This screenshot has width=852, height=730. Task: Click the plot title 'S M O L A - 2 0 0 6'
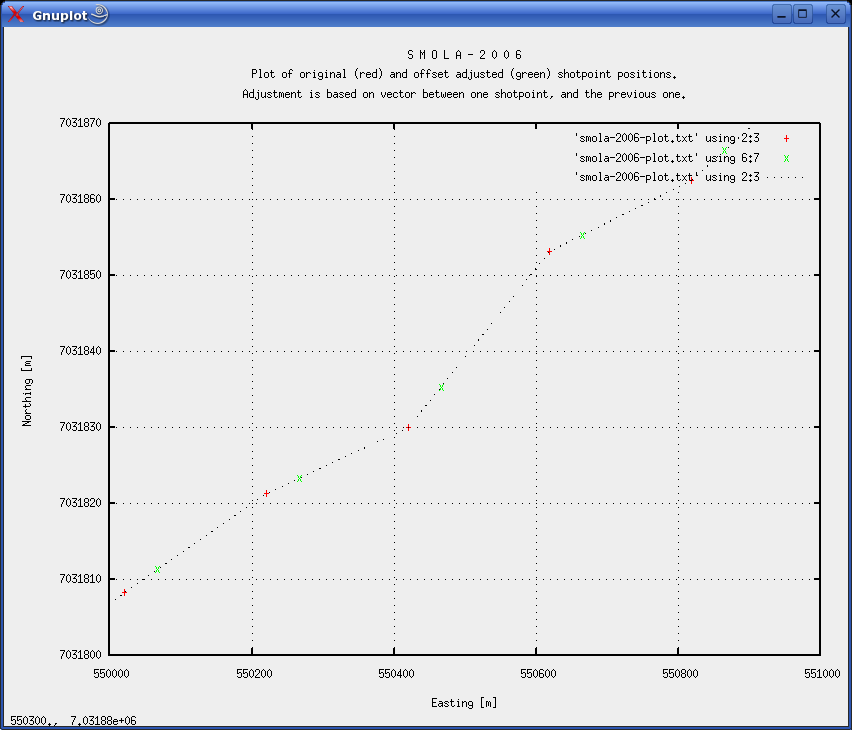(464, 55)
